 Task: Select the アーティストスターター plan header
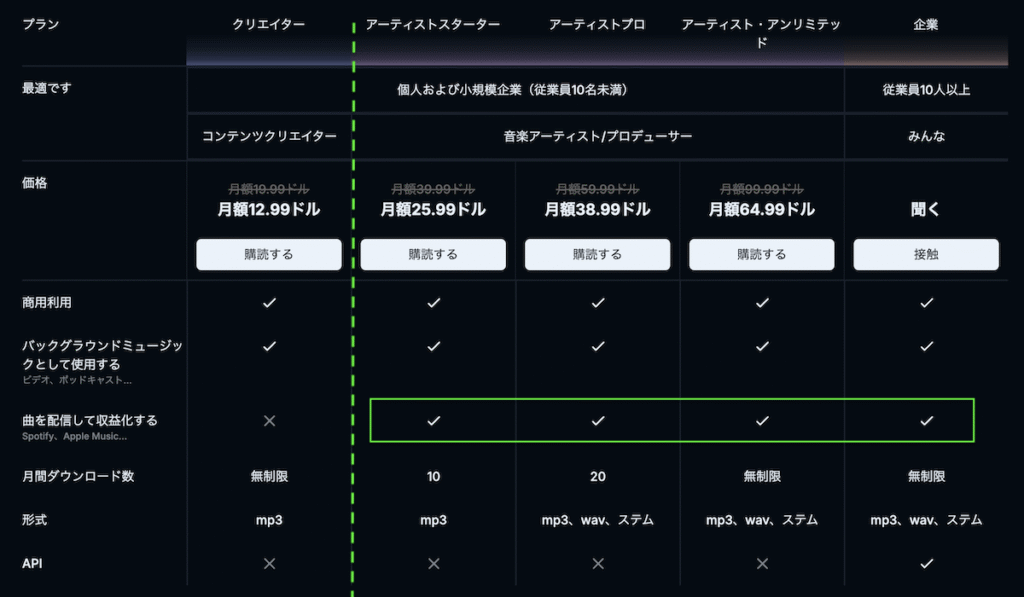click(x=433, y=24)
